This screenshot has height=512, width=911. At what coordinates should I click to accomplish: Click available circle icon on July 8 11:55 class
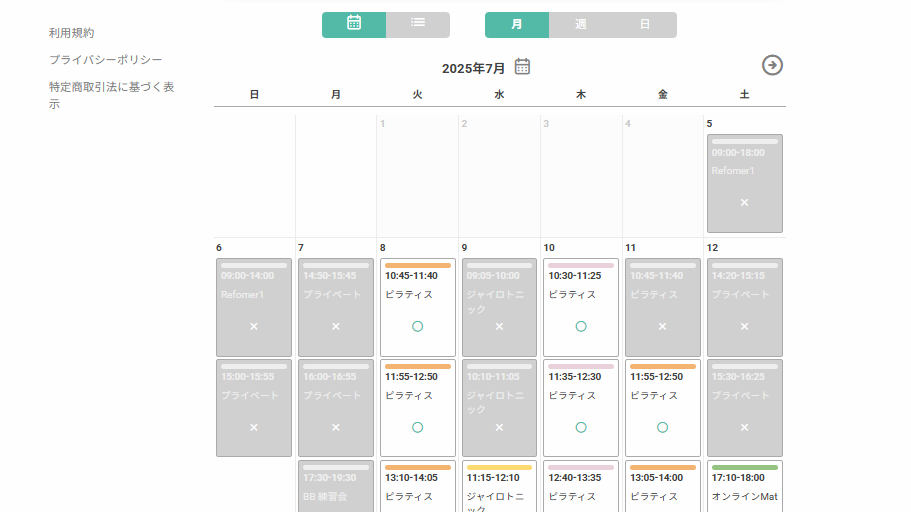(x=418, y=428)
